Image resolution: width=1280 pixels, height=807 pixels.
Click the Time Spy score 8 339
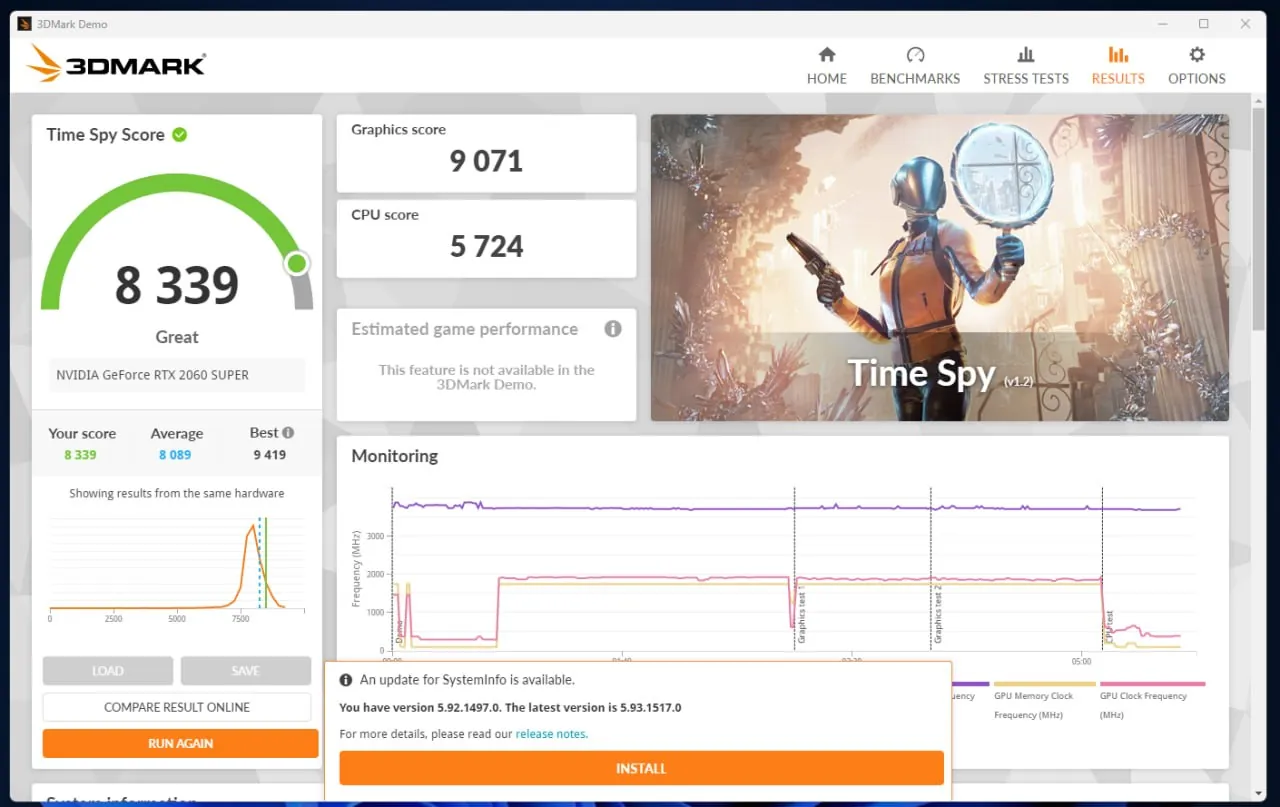(177, 286)
